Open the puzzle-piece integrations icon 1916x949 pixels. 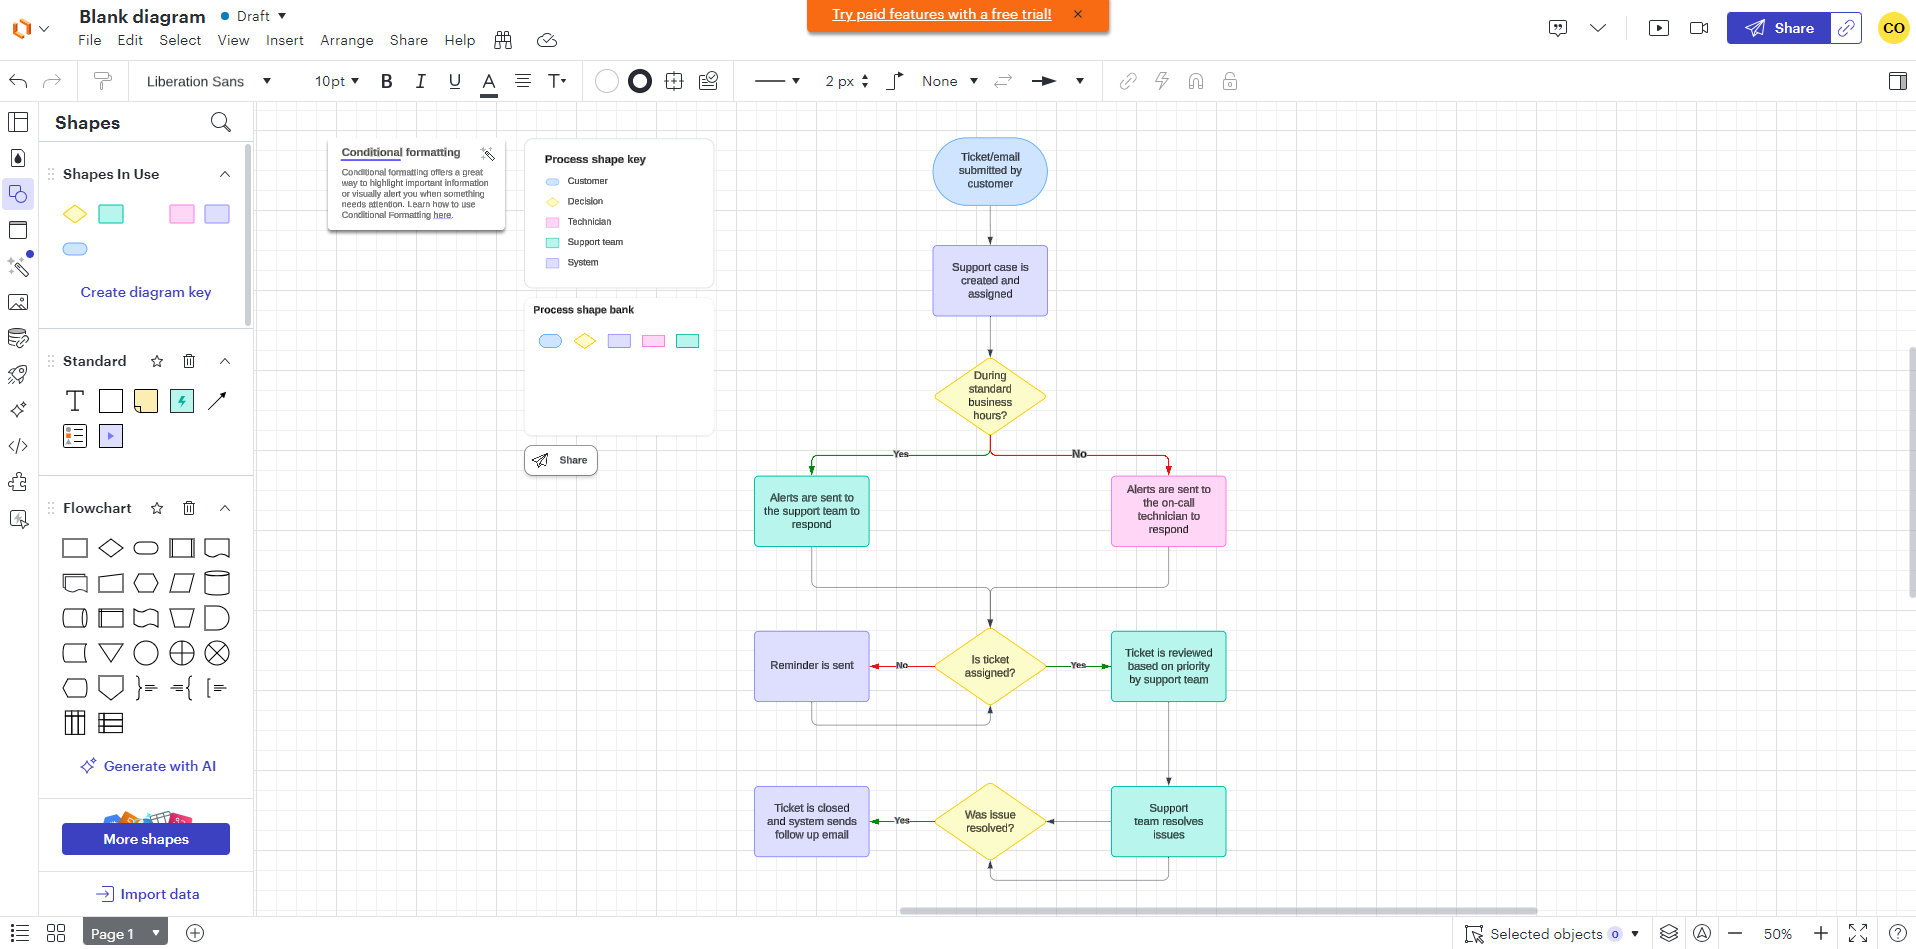pos(18,482)
